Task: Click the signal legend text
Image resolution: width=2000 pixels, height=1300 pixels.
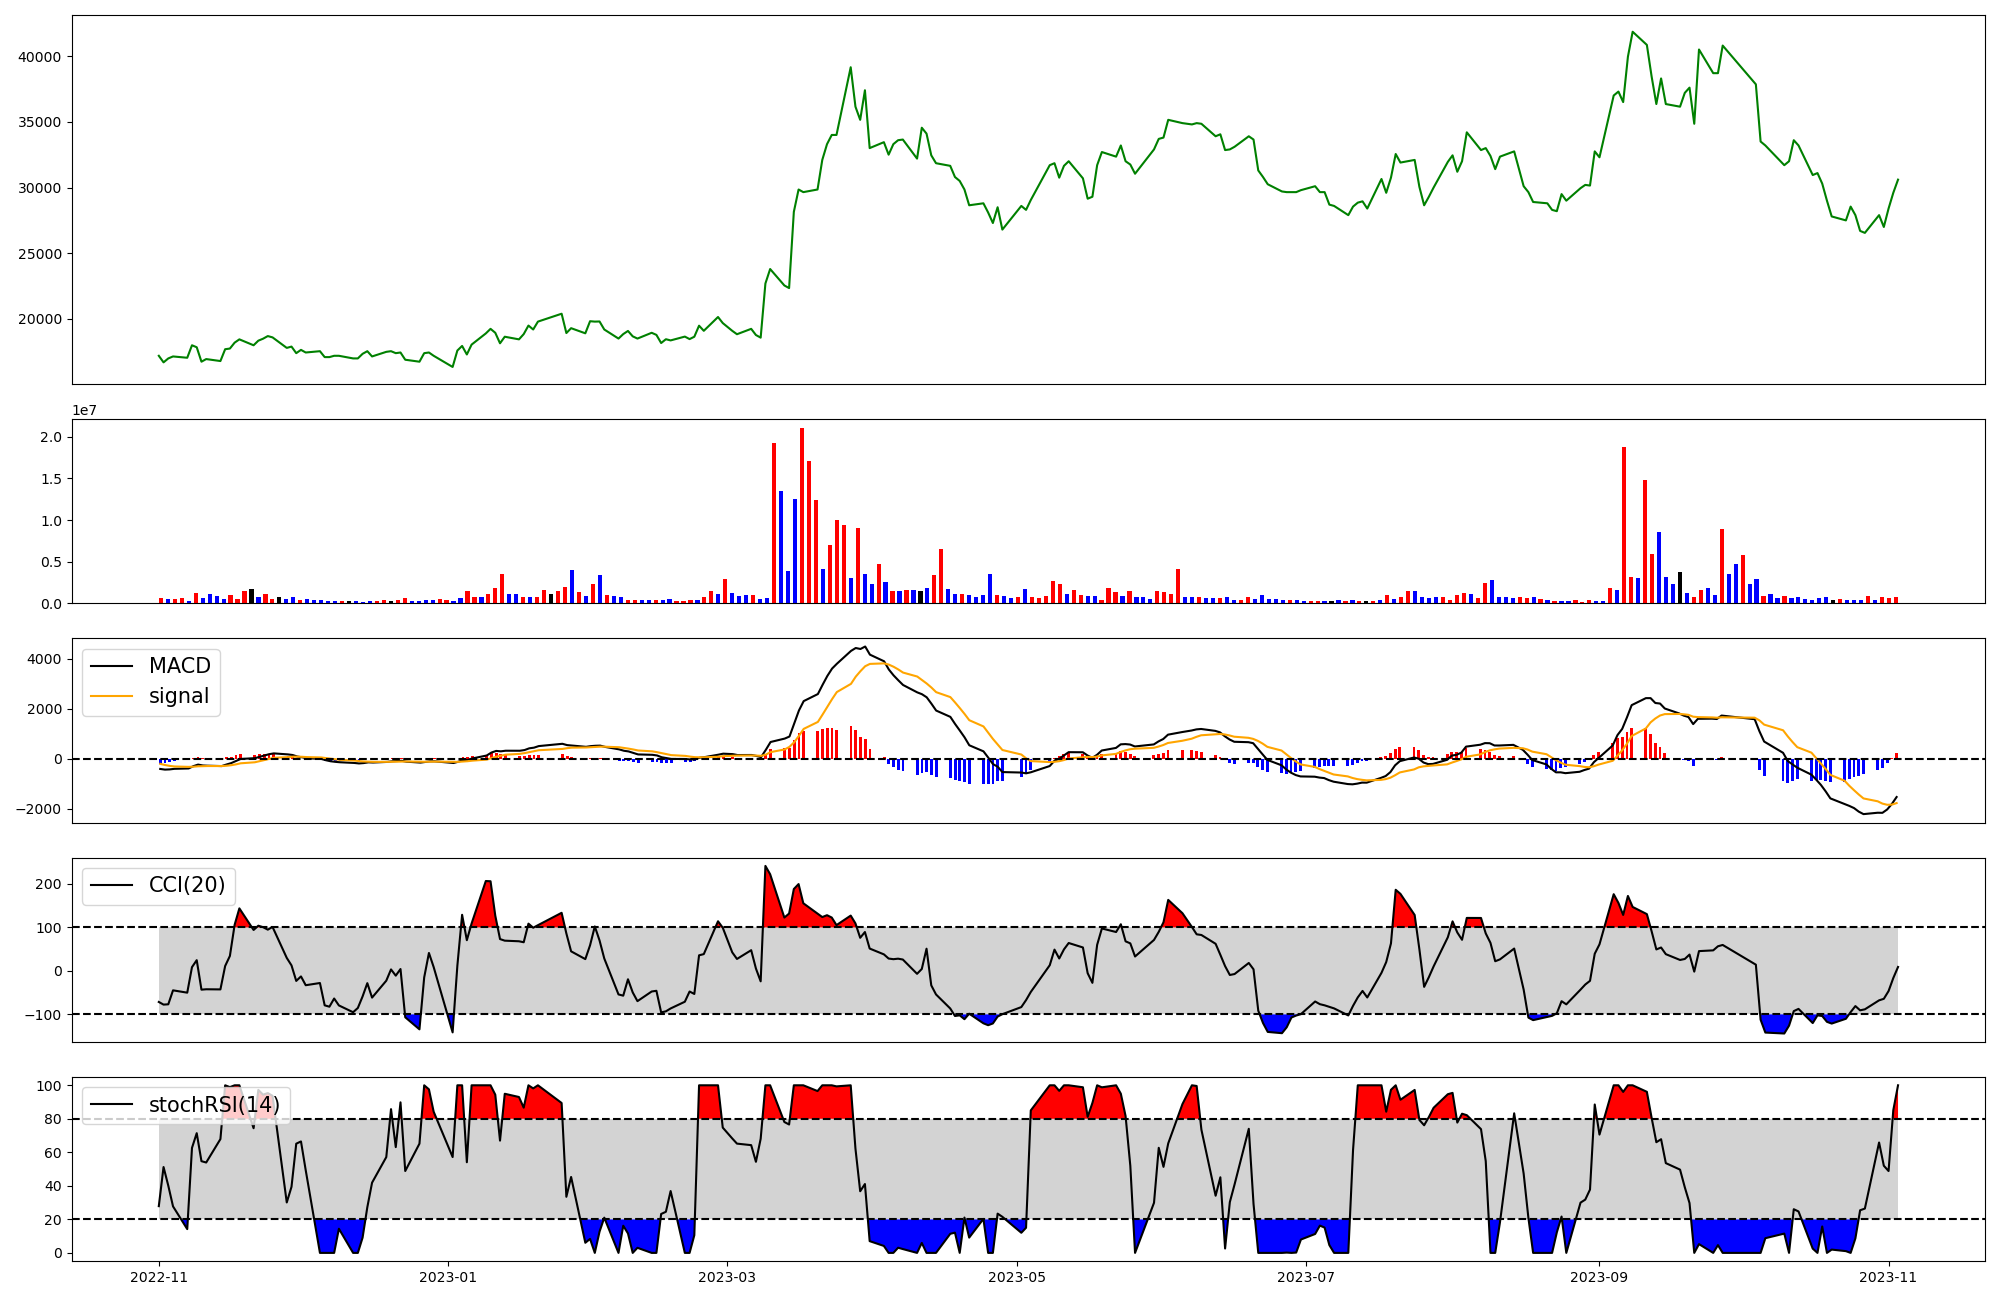Action: pos(178,696)
